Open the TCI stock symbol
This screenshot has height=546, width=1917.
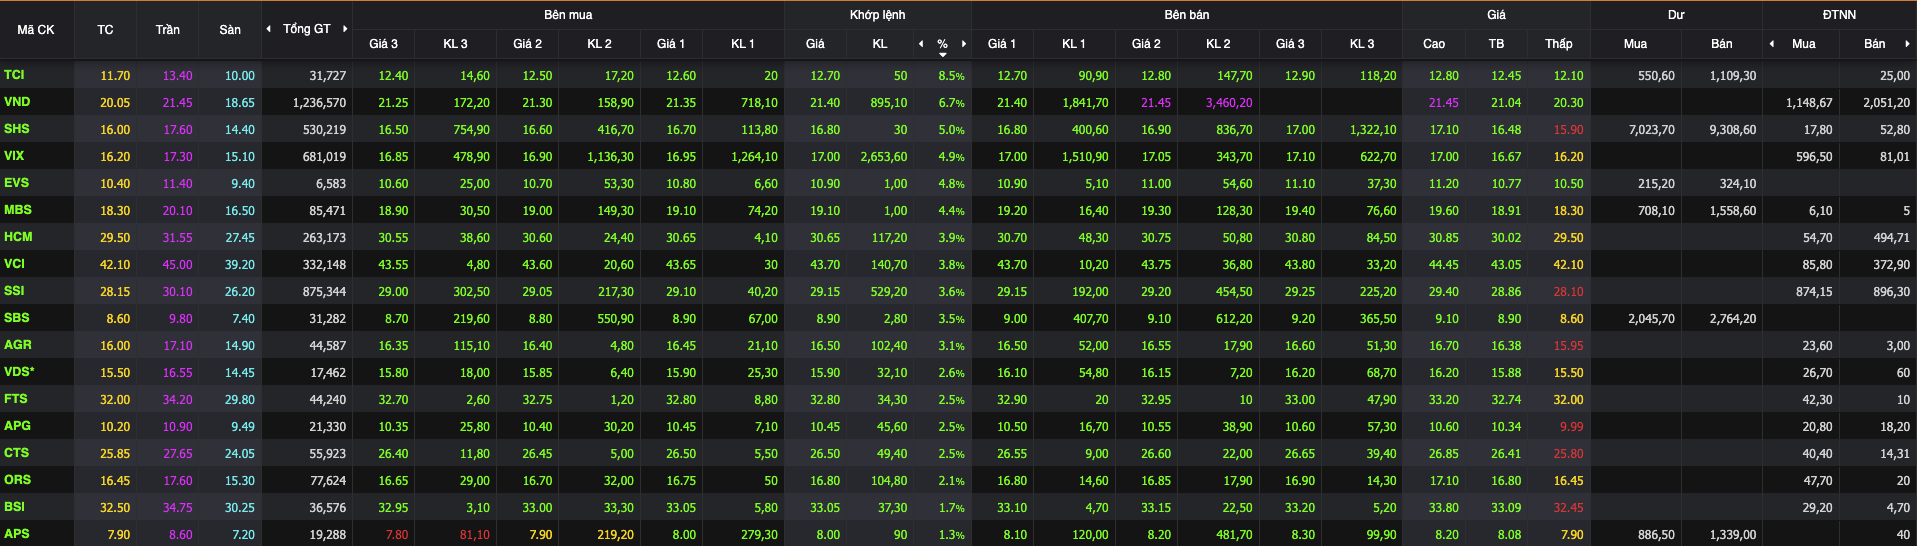14,75
